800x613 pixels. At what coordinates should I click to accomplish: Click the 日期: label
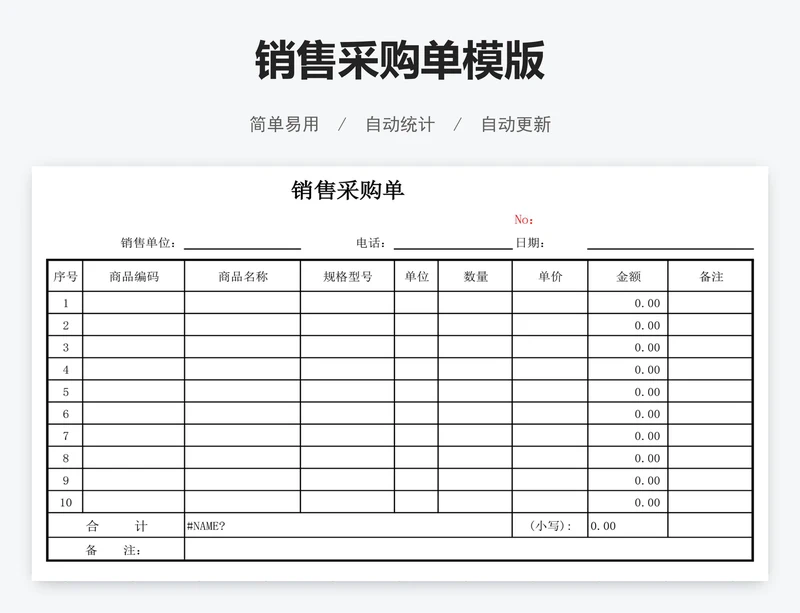[x=530, y=242]
